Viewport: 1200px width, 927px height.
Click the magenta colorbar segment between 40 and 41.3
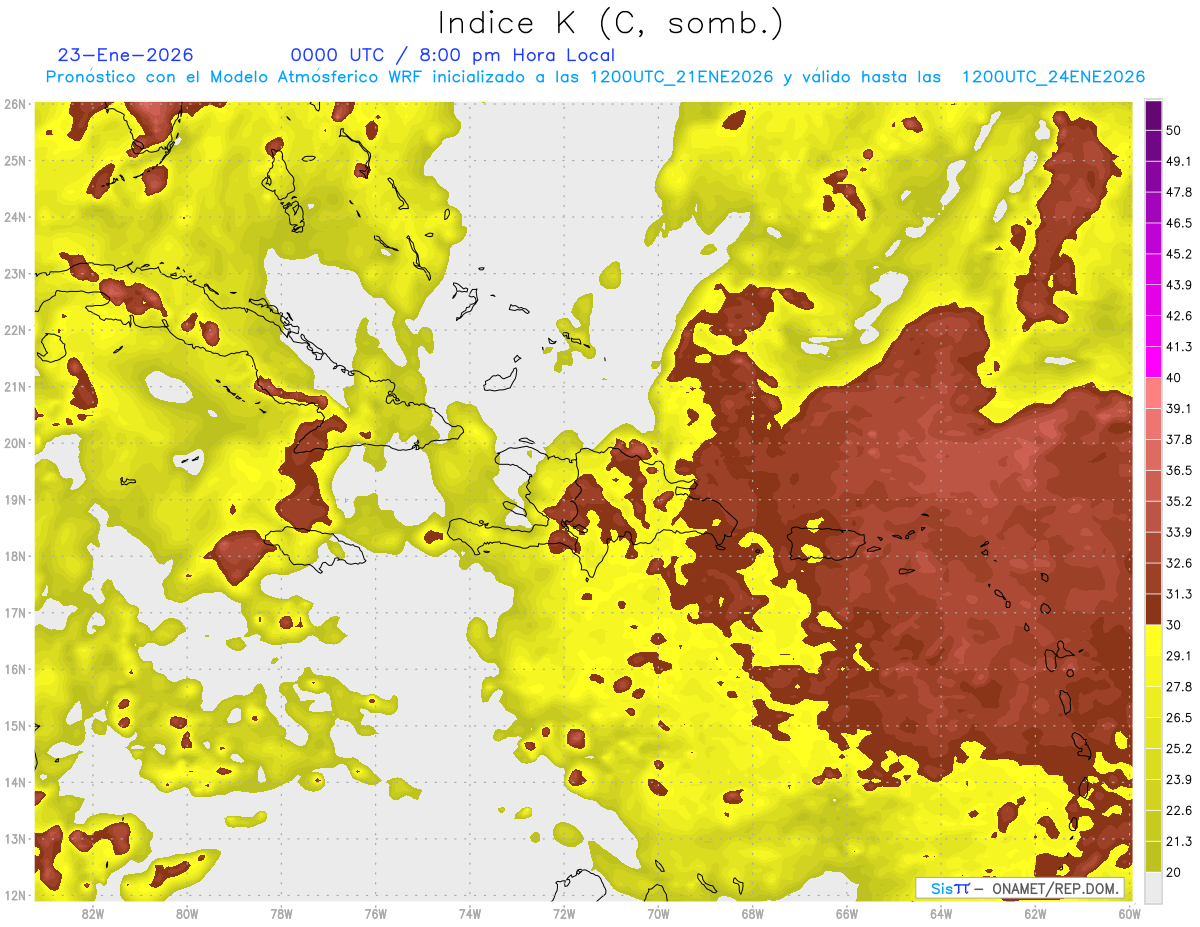coord(1153,362)
